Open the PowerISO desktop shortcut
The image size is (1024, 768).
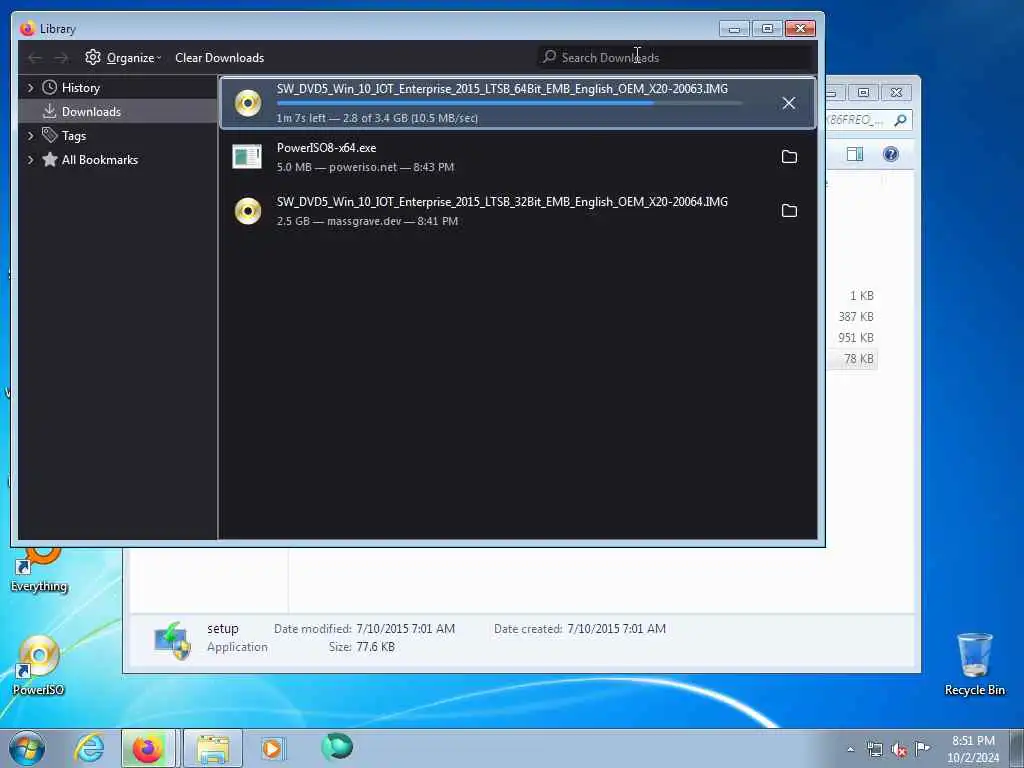point(39,665)
